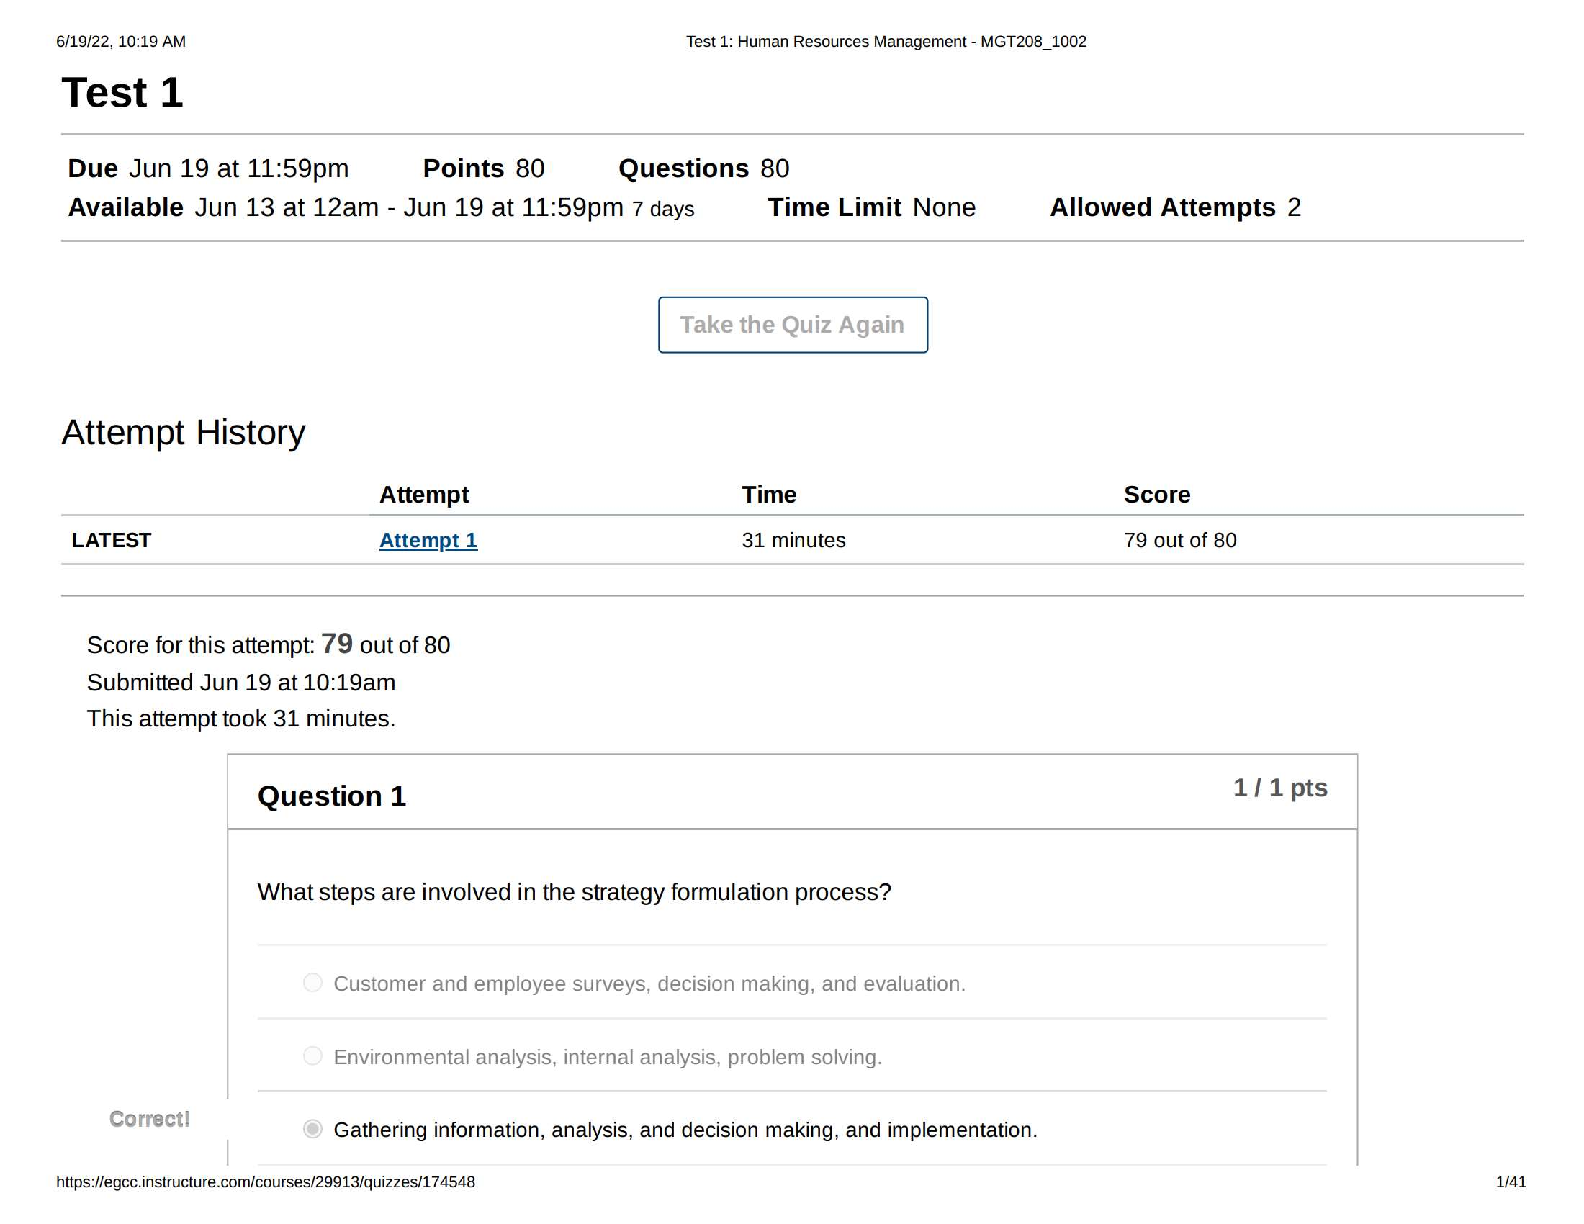Choose the 'Environmental analysis, internal analysis' radio option
The height and width of the screenshot is (1224, 1584).
click(x=313, y=1056)
